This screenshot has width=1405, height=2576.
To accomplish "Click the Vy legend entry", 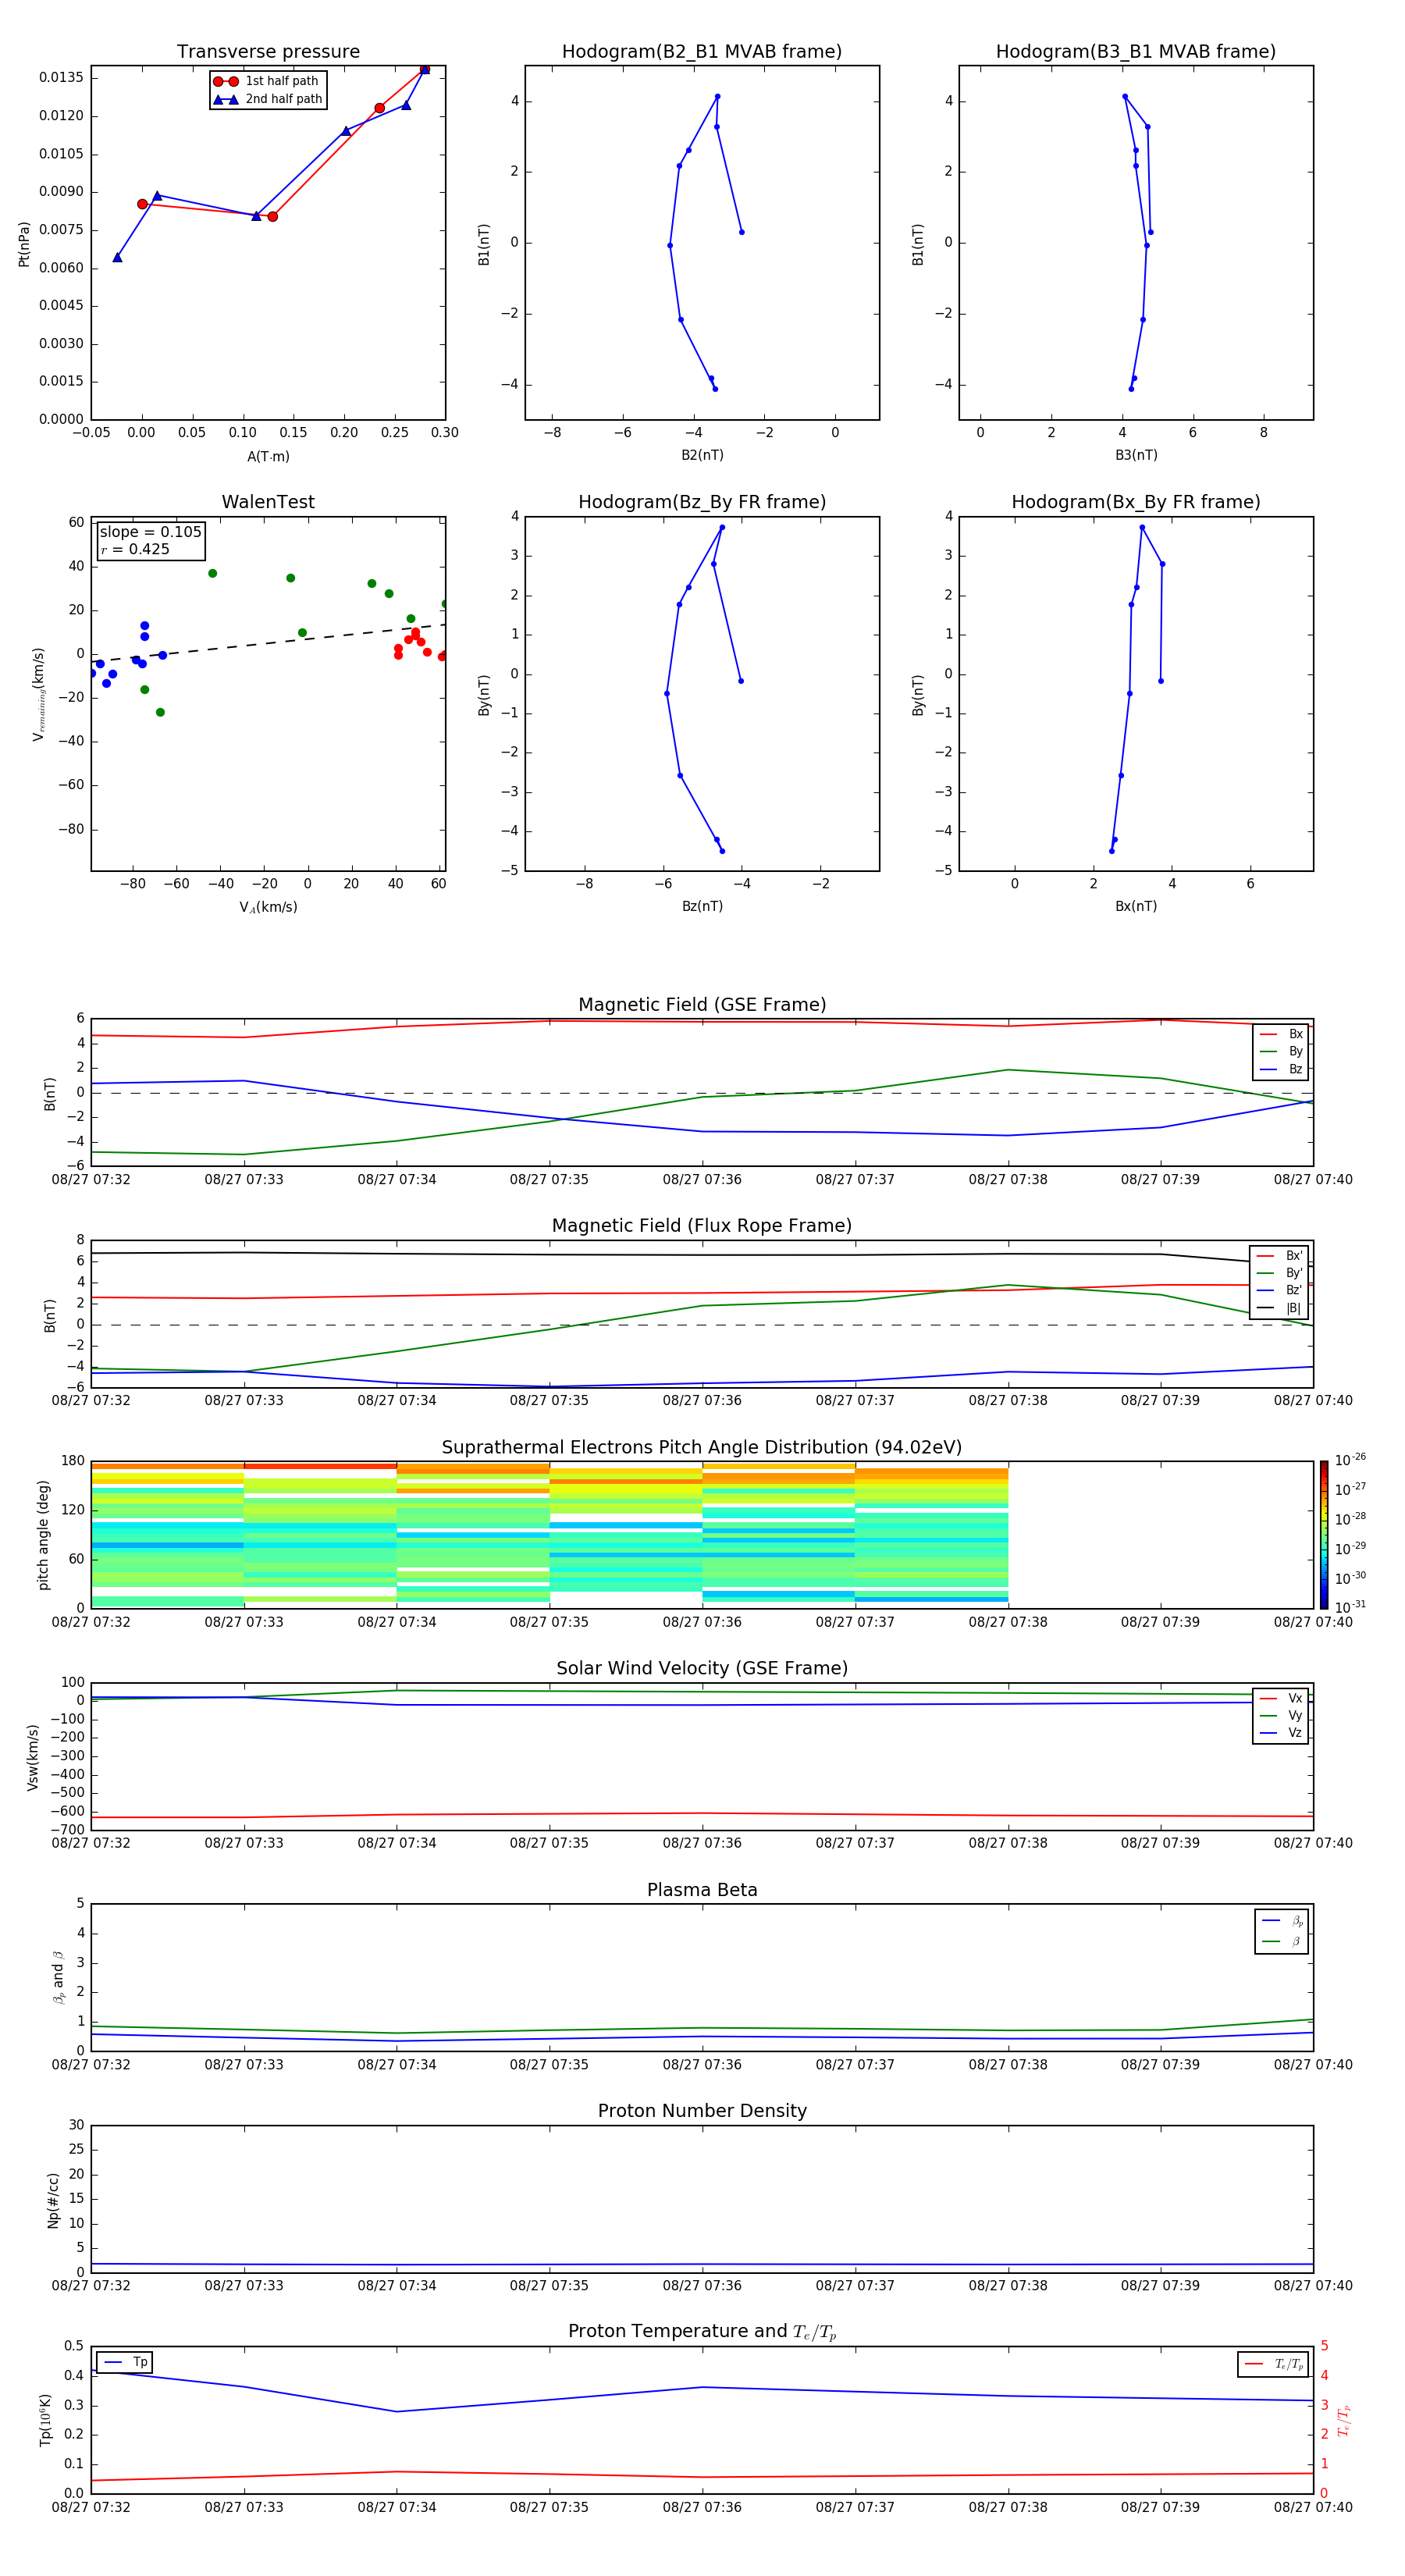I will click(x=1281, y=1715).
